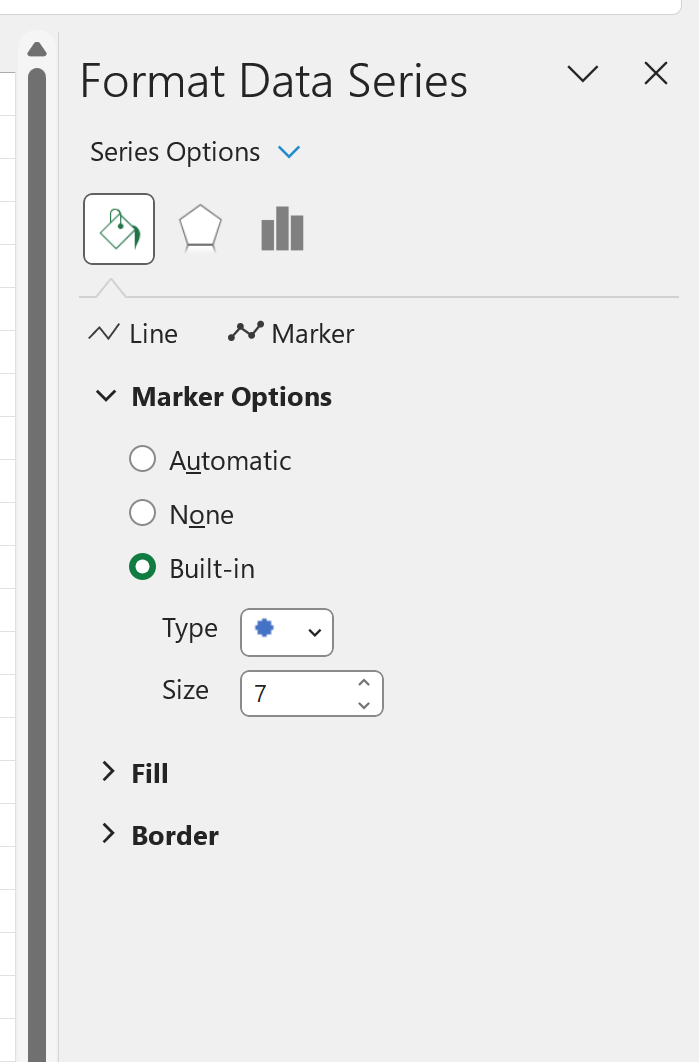
Task: Enable the Automatic marker option
Action: [x=142, y=458]
